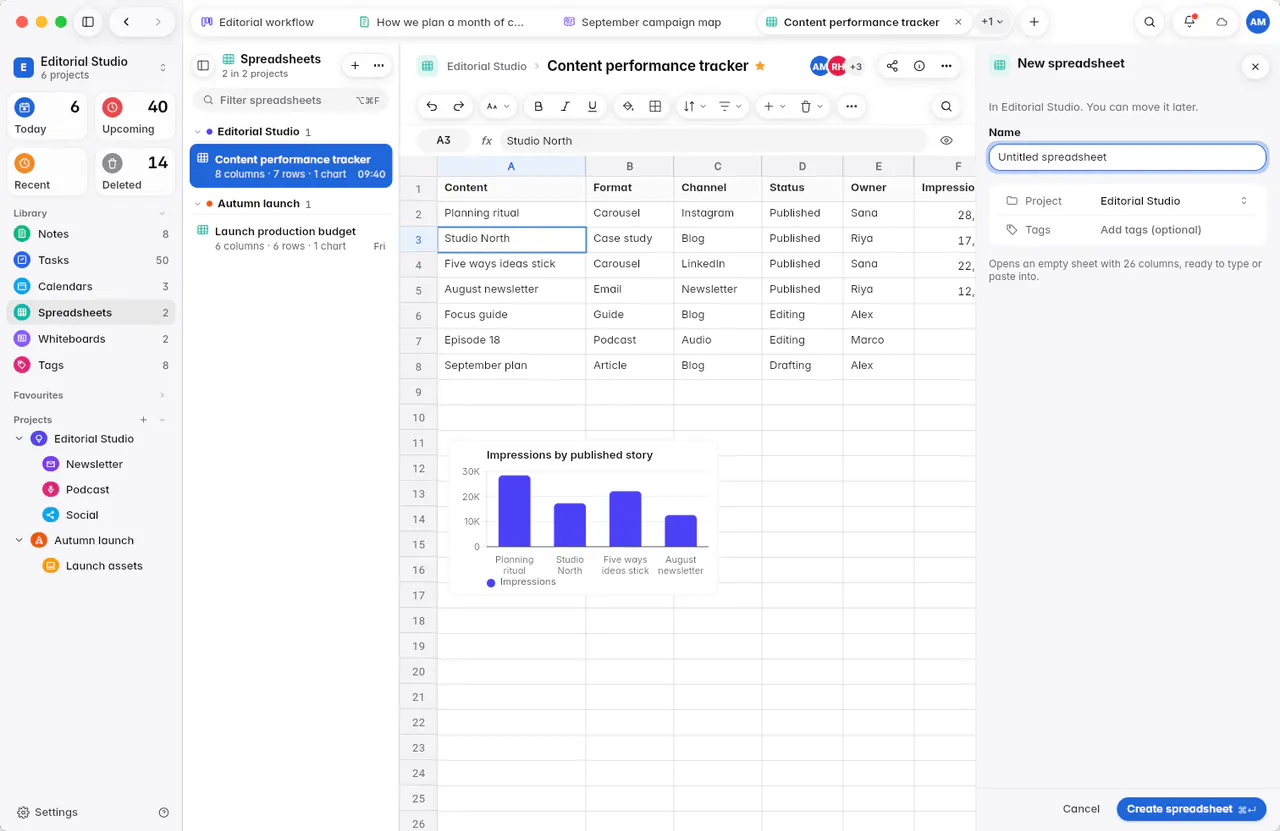Open document more options next to info
Viewport: 1280px width, 831px height.
tap(946, 66)
